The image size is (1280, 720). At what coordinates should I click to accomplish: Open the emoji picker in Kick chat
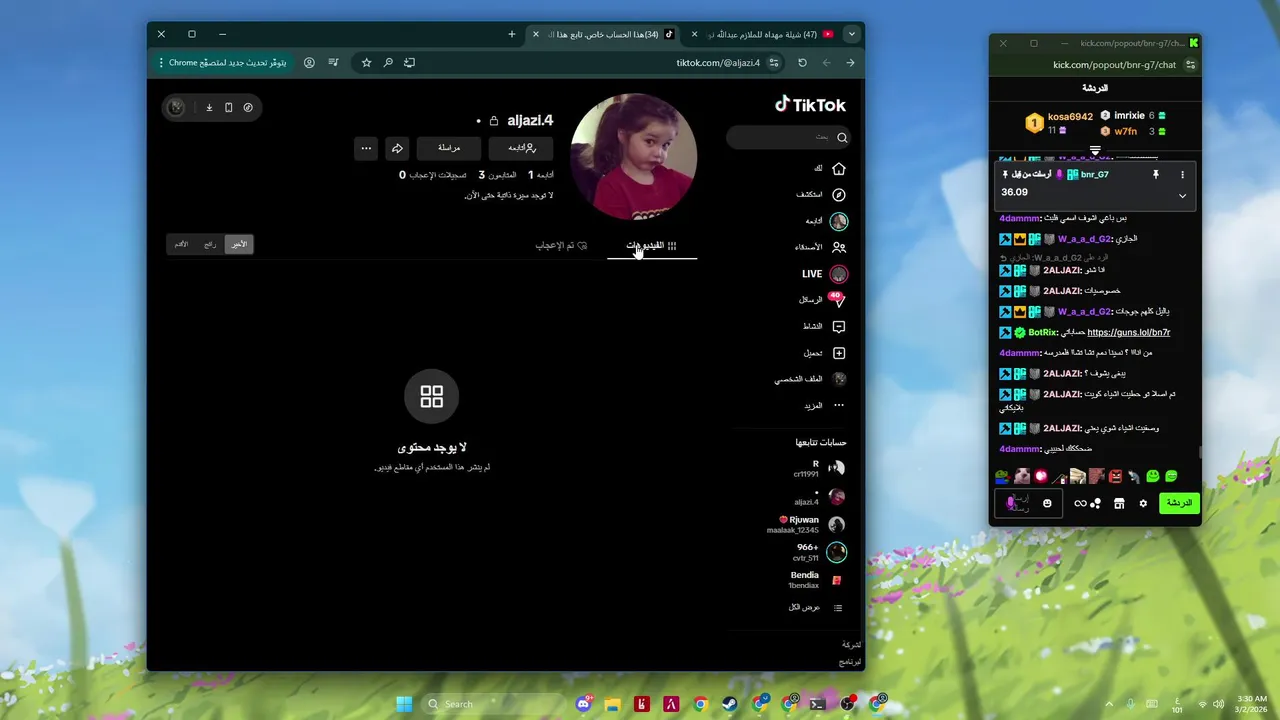(1047, 503)
